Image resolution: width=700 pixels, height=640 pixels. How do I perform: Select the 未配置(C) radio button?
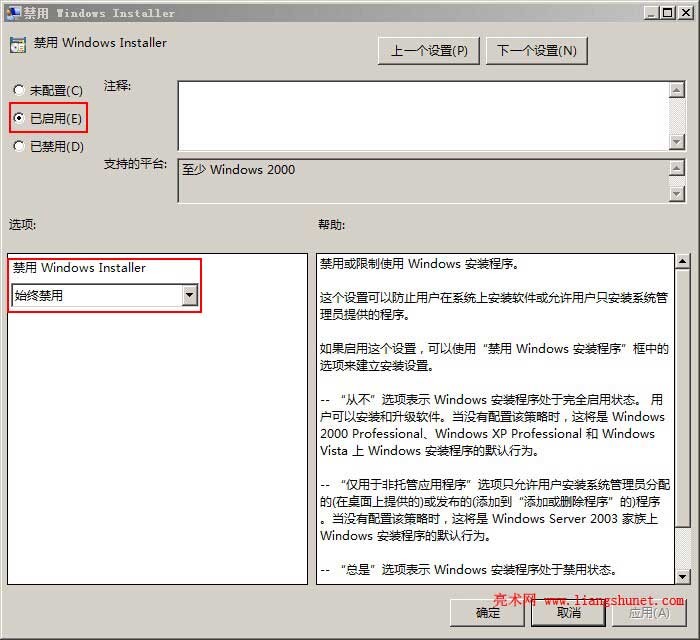coord(18,91)
